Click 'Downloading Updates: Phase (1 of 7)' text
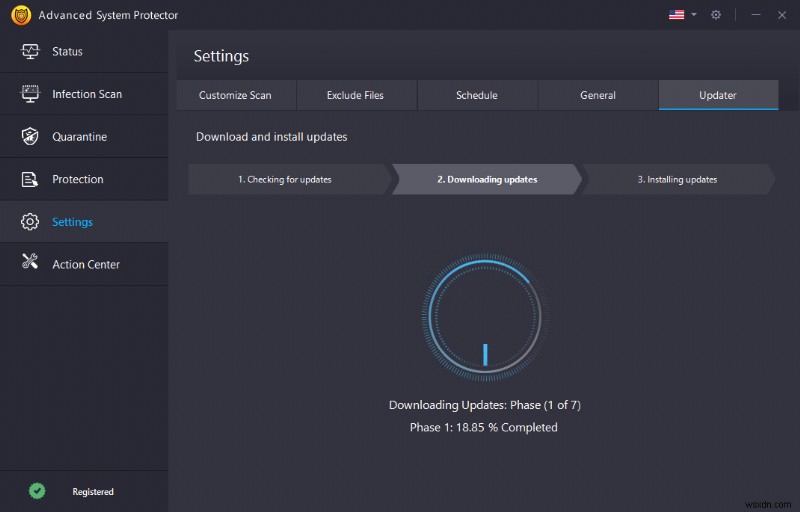800x512 pixels. pyautogui.click(x=485, y=405)
